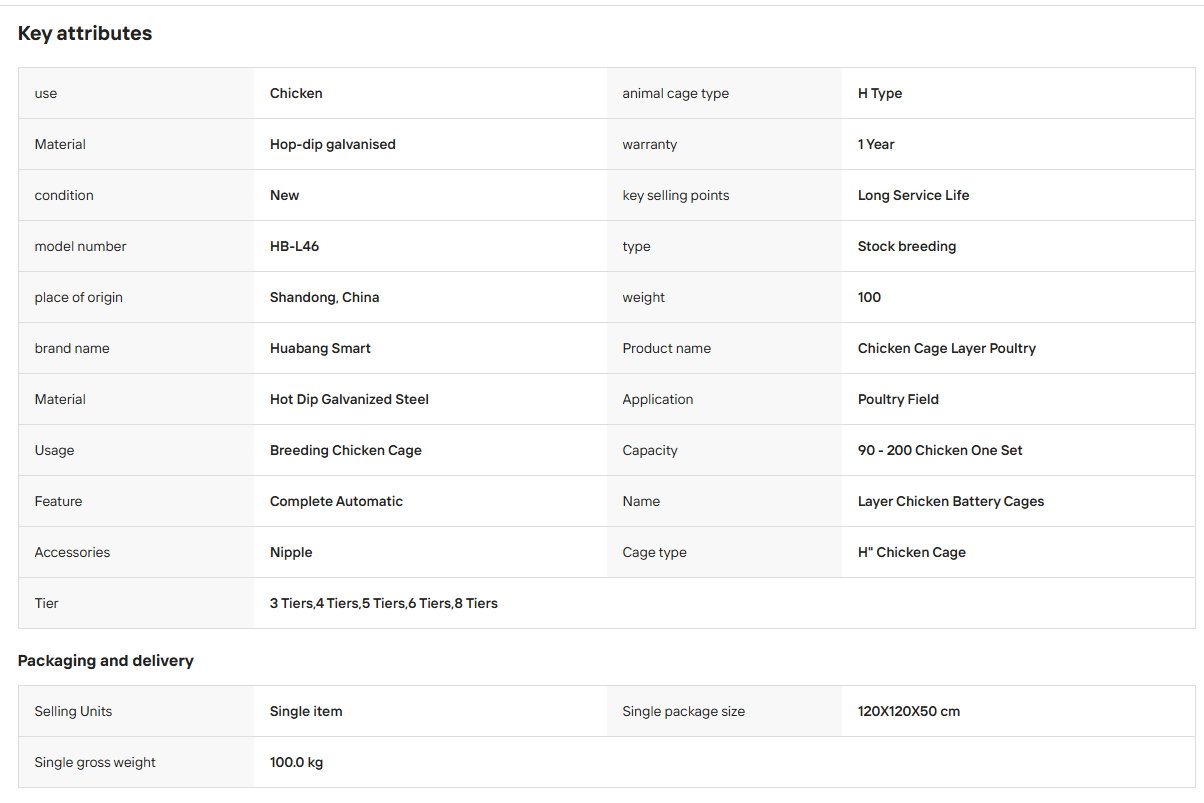The image size is (1204, 803).
Task: Click the Packaging and delivery heading
Action: tap(106, 660)
